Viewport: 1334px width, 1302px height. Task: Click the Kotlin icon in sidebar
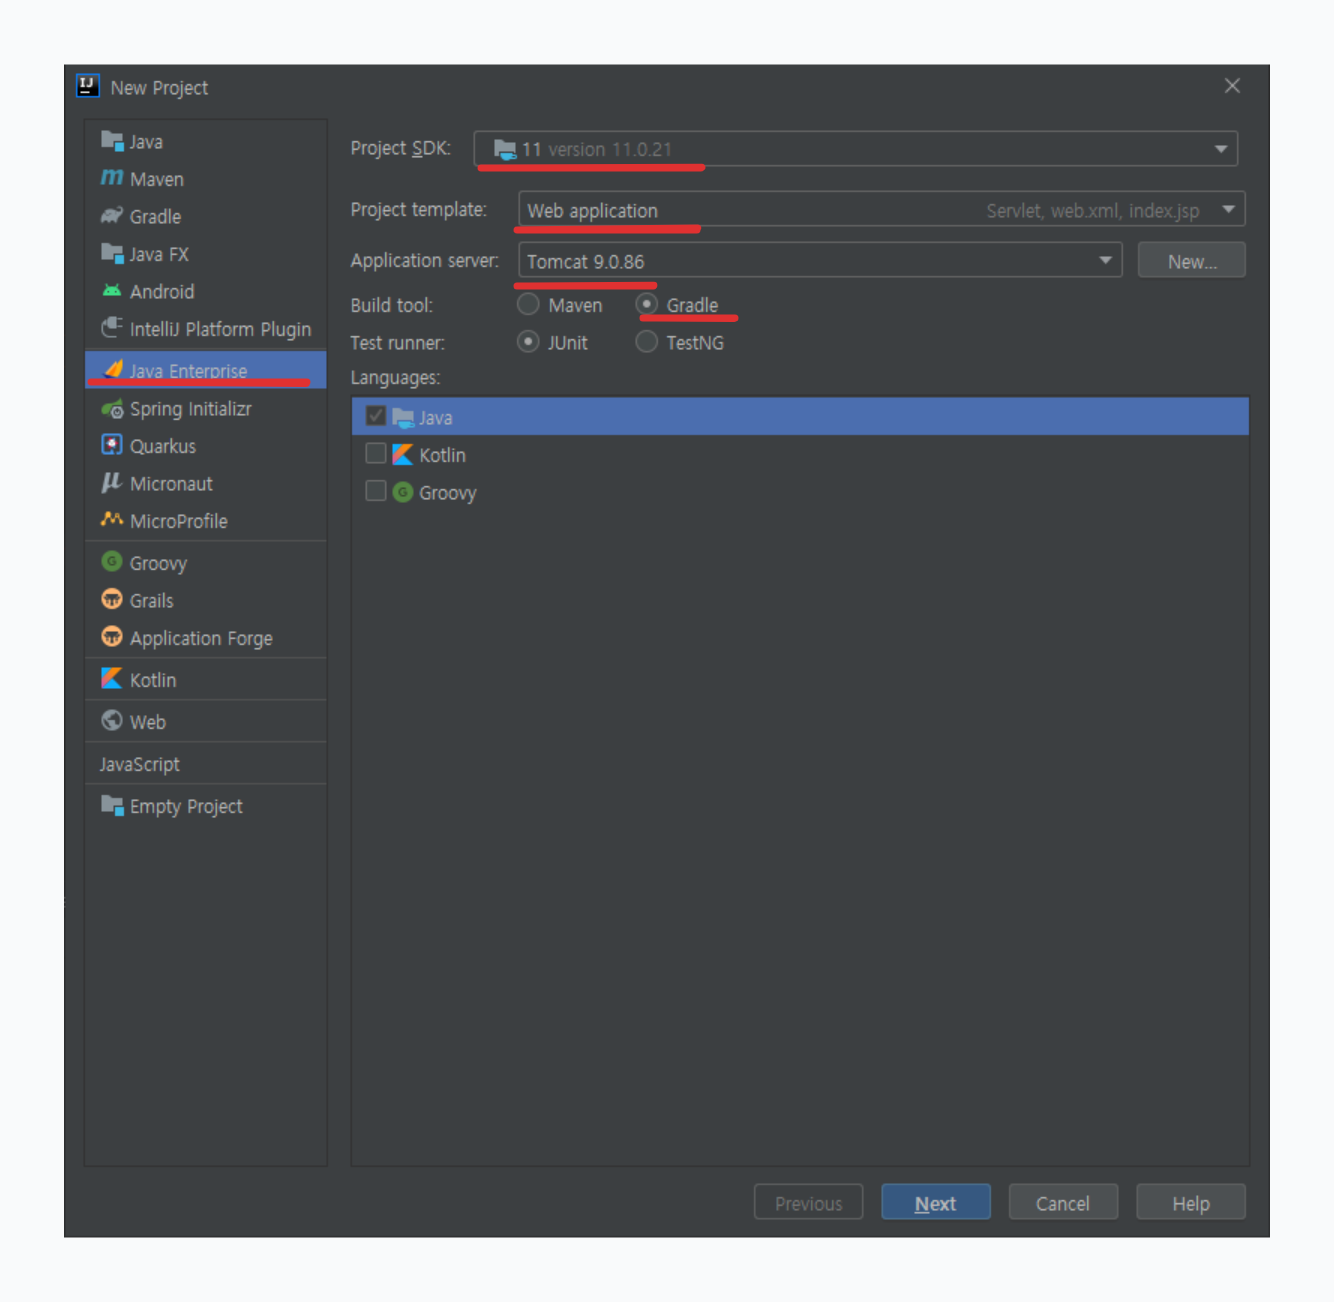112,679
